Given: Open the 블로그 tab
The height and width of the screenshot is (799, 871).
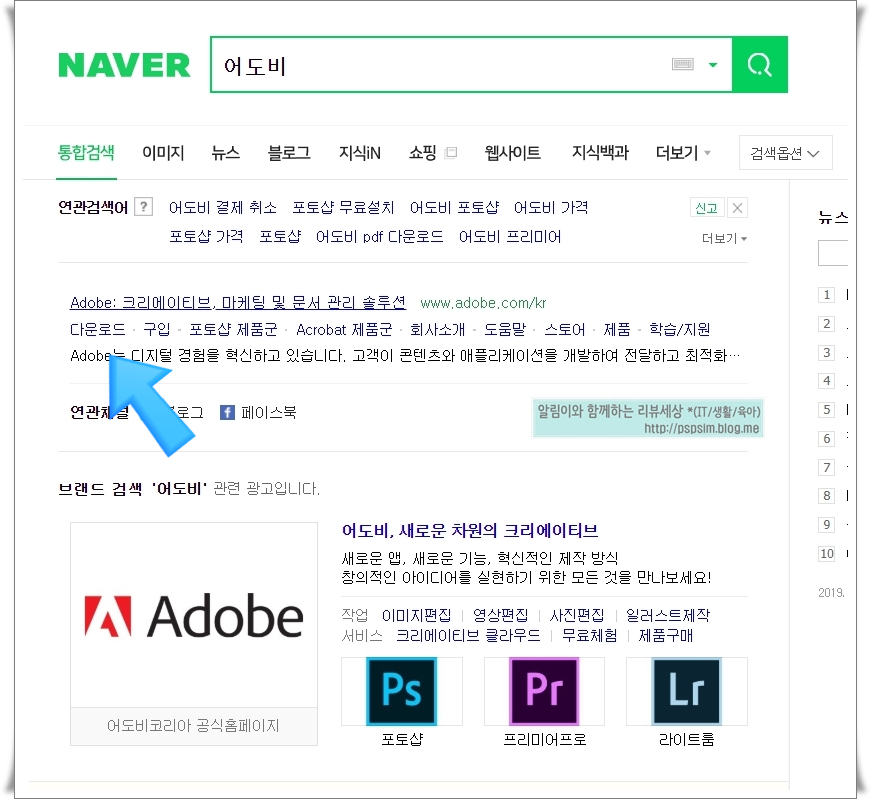Looking at the screenshot, I should coord(289,152).
